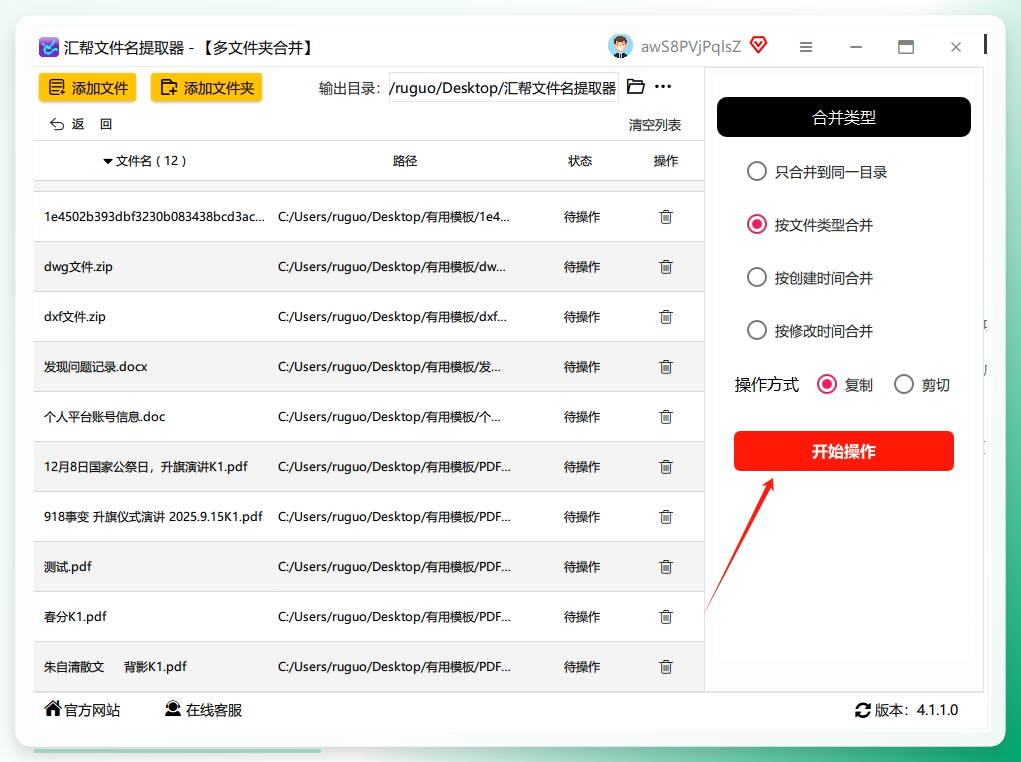This screenshot has height=762, width=1021.
Task: Click the 状态 column header
Action: (x=580, y=161)
